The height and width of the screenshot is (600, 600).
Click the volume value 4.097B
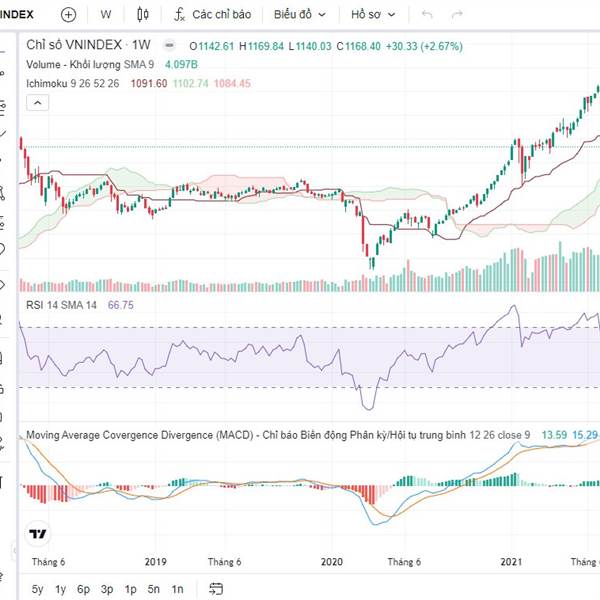[181, 65]
